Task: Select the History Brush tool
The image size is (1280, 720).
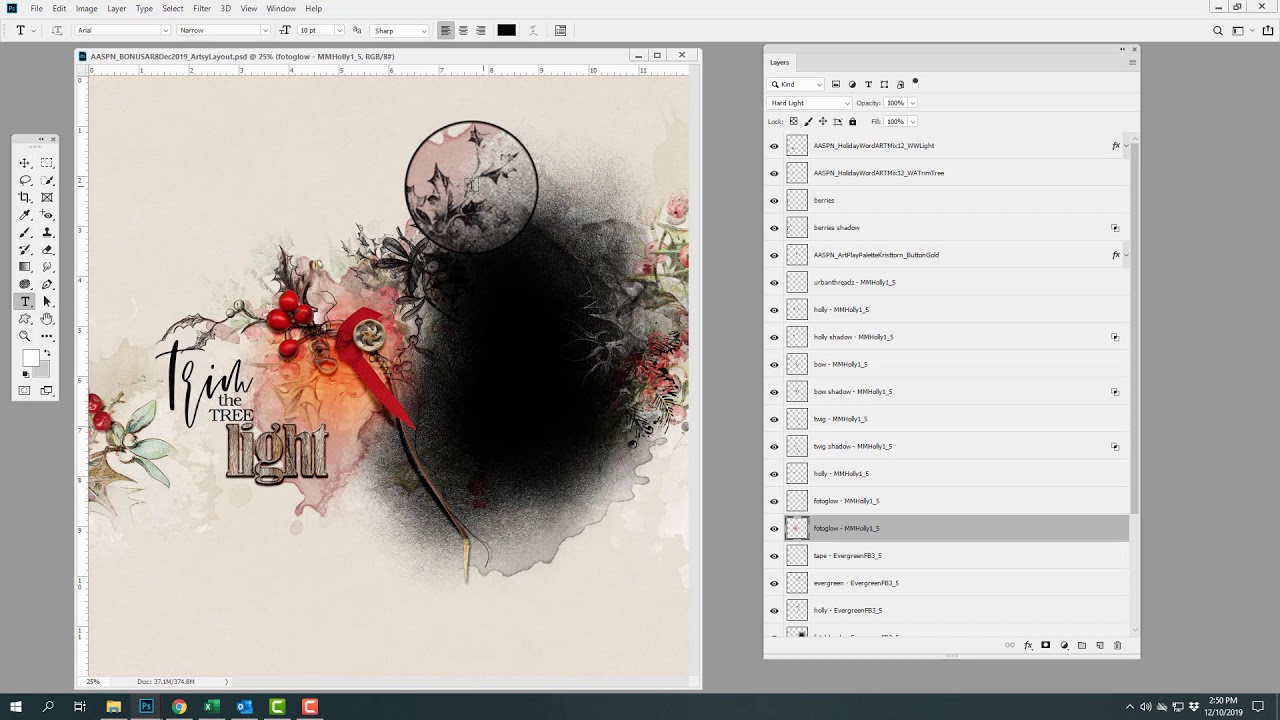Action: (25, 249)
